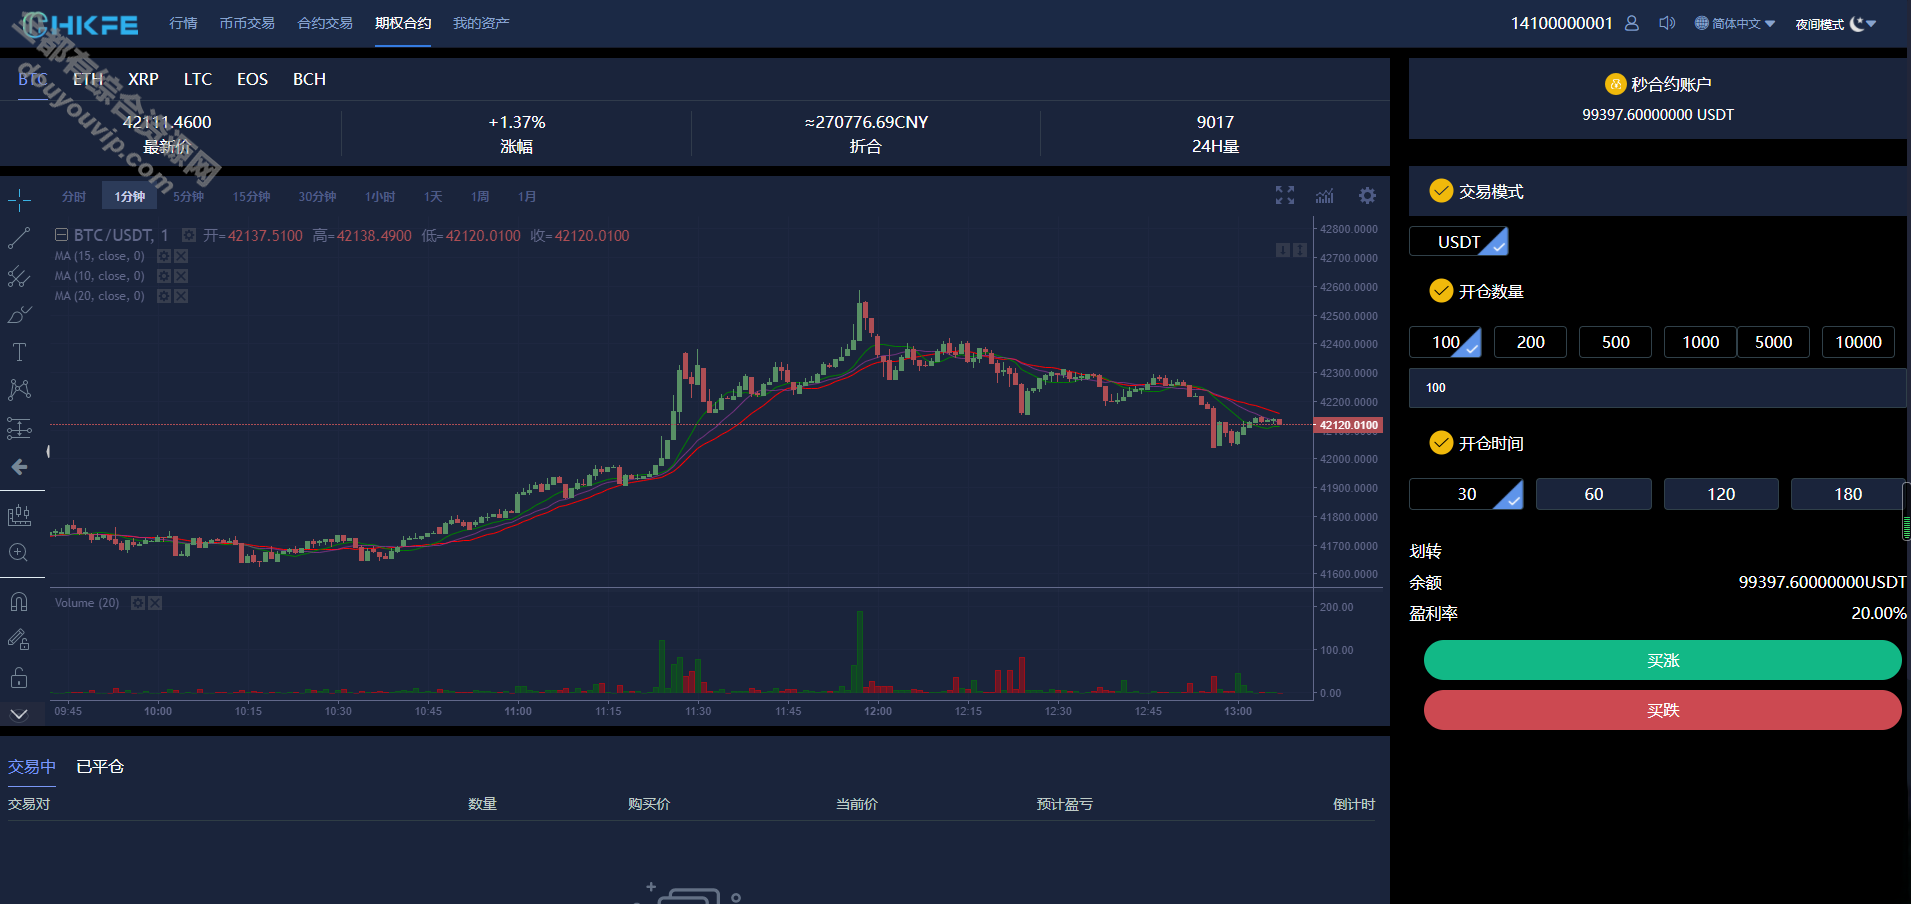This screenshot has width=1911, height=904.
Task: Select open quantity 5000
Action: [1773, 342]
